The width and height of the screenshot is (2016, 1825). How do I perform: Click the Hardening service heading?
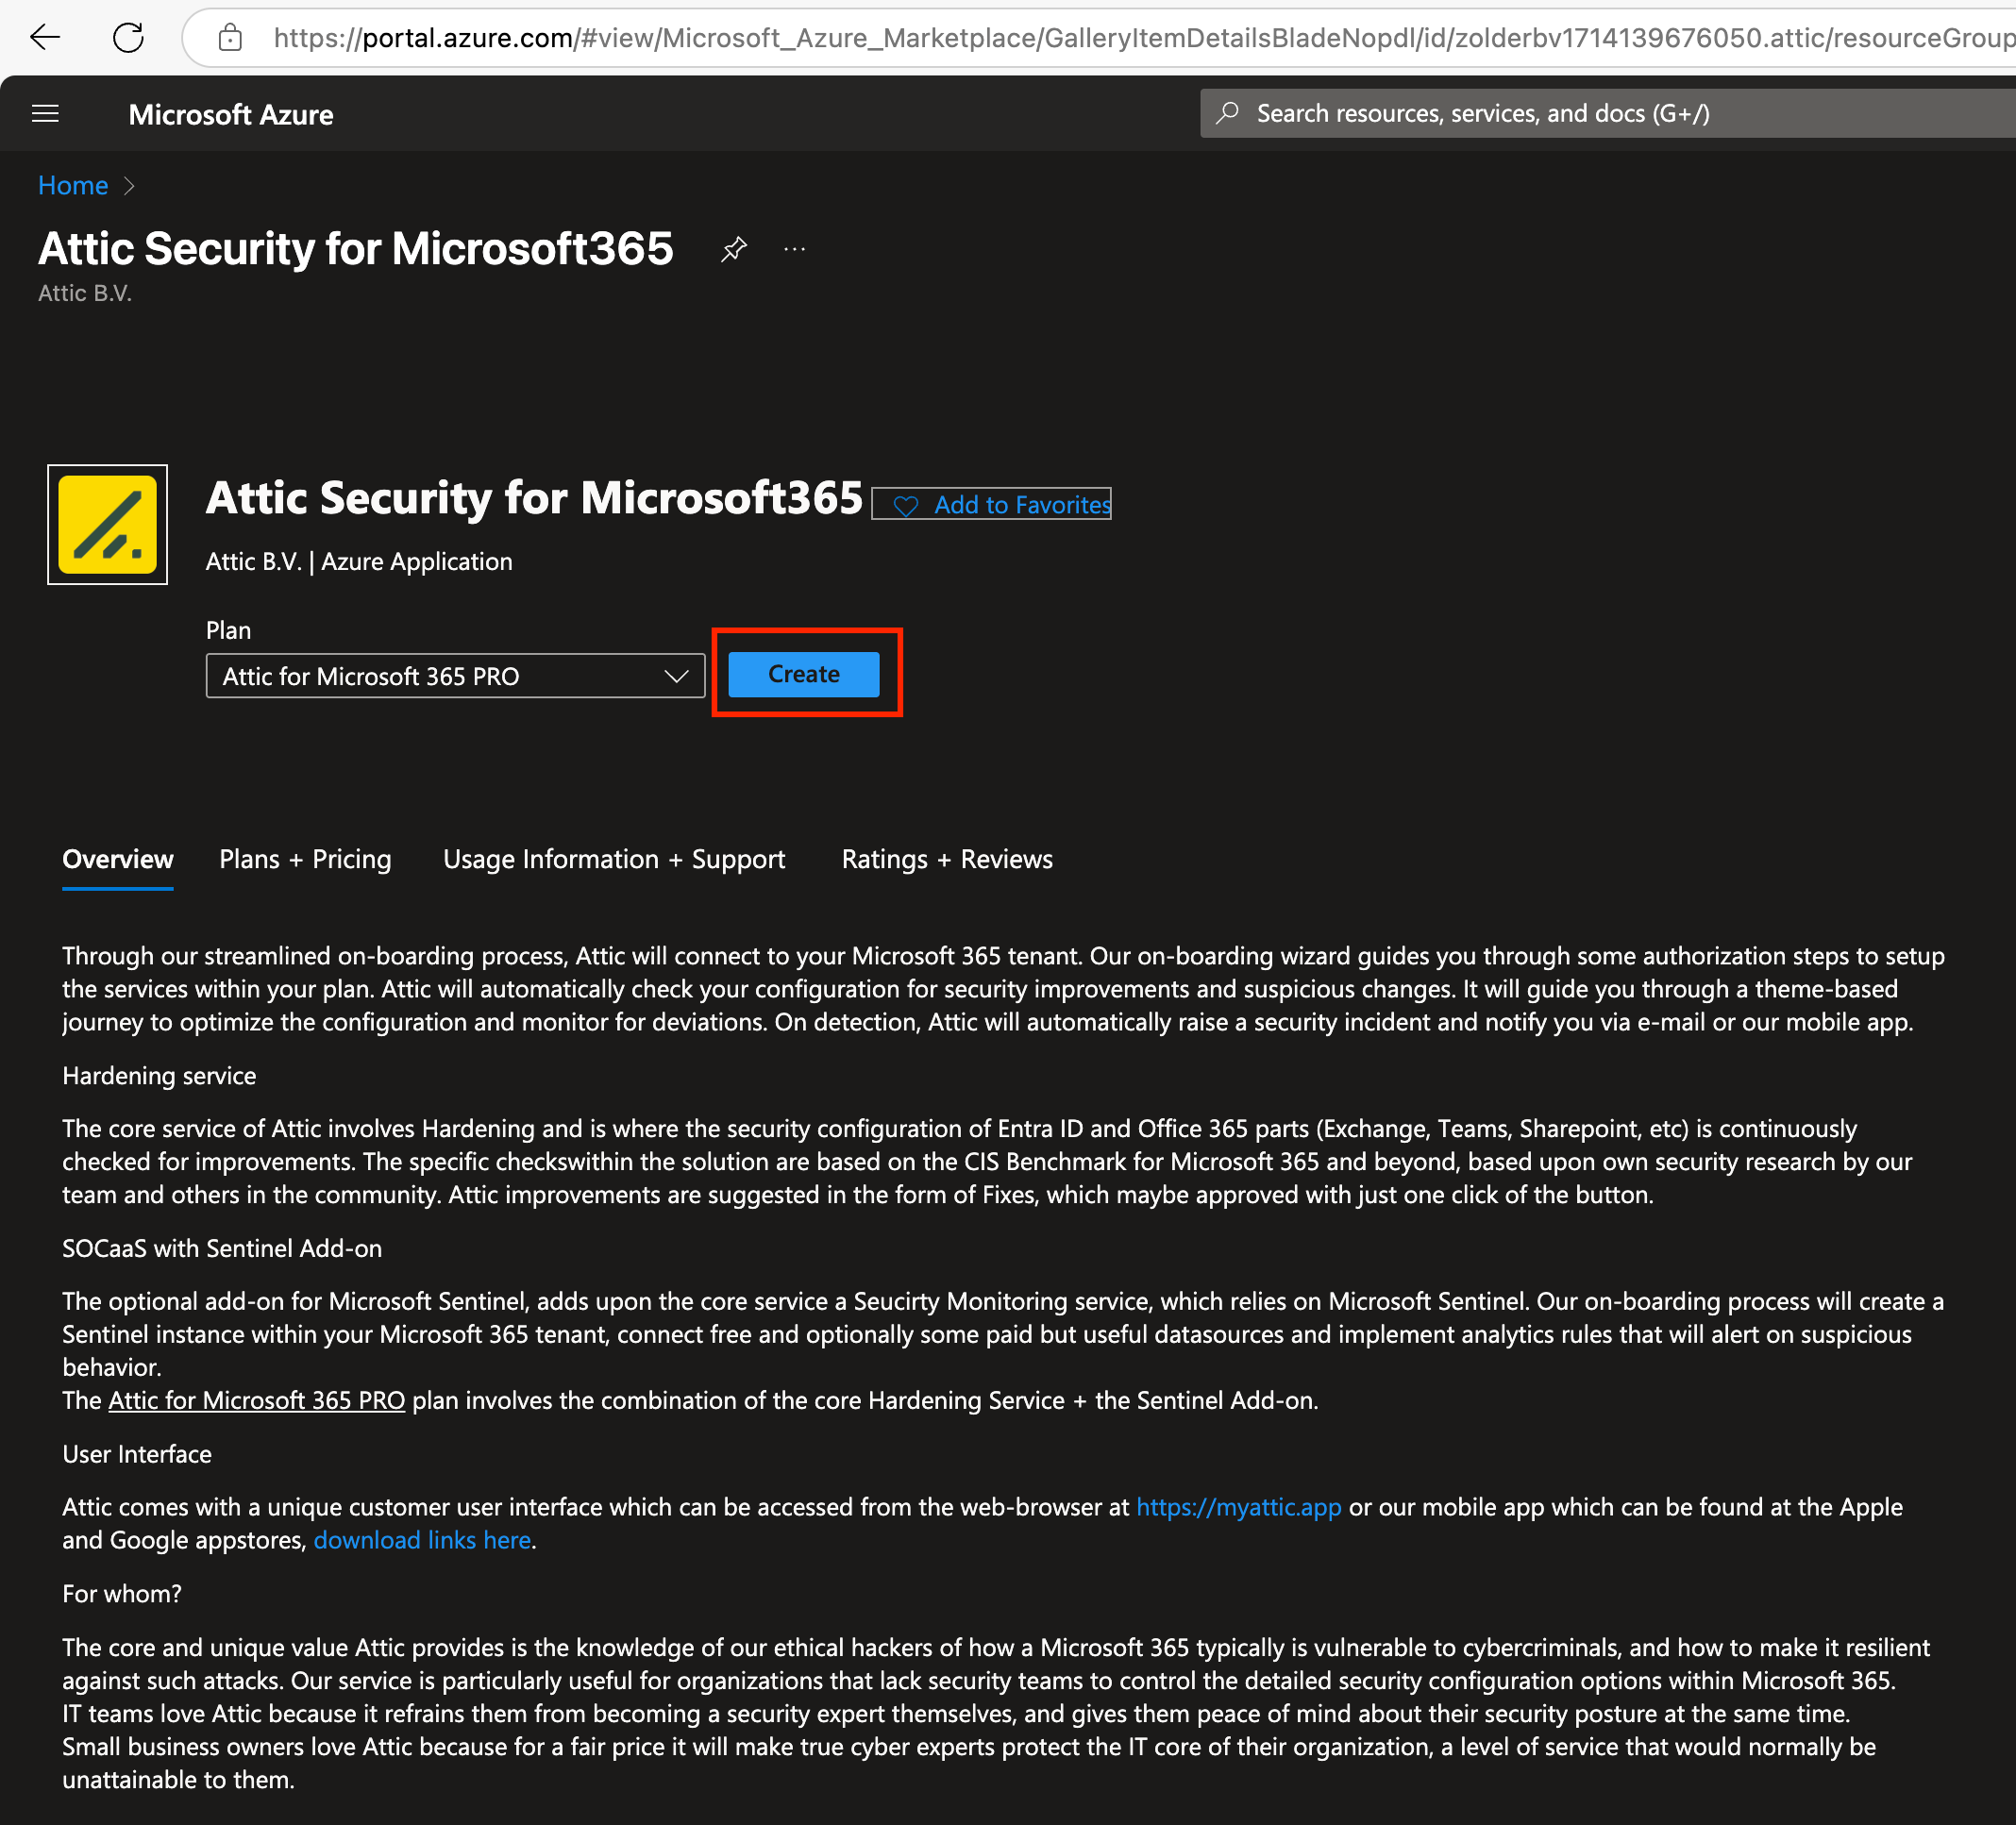point(159,1076)
